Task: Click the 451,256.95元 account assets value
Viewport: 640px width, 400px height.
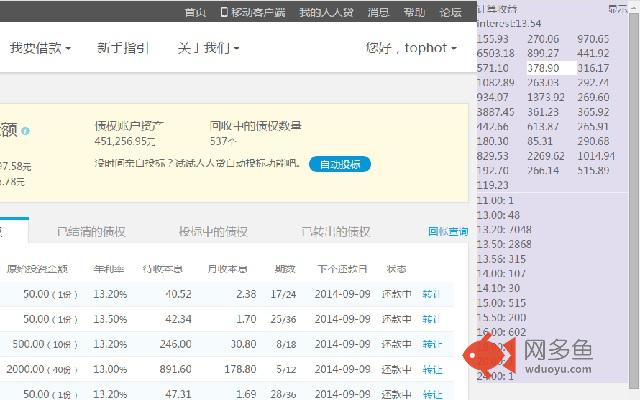Action: point(125,141)
